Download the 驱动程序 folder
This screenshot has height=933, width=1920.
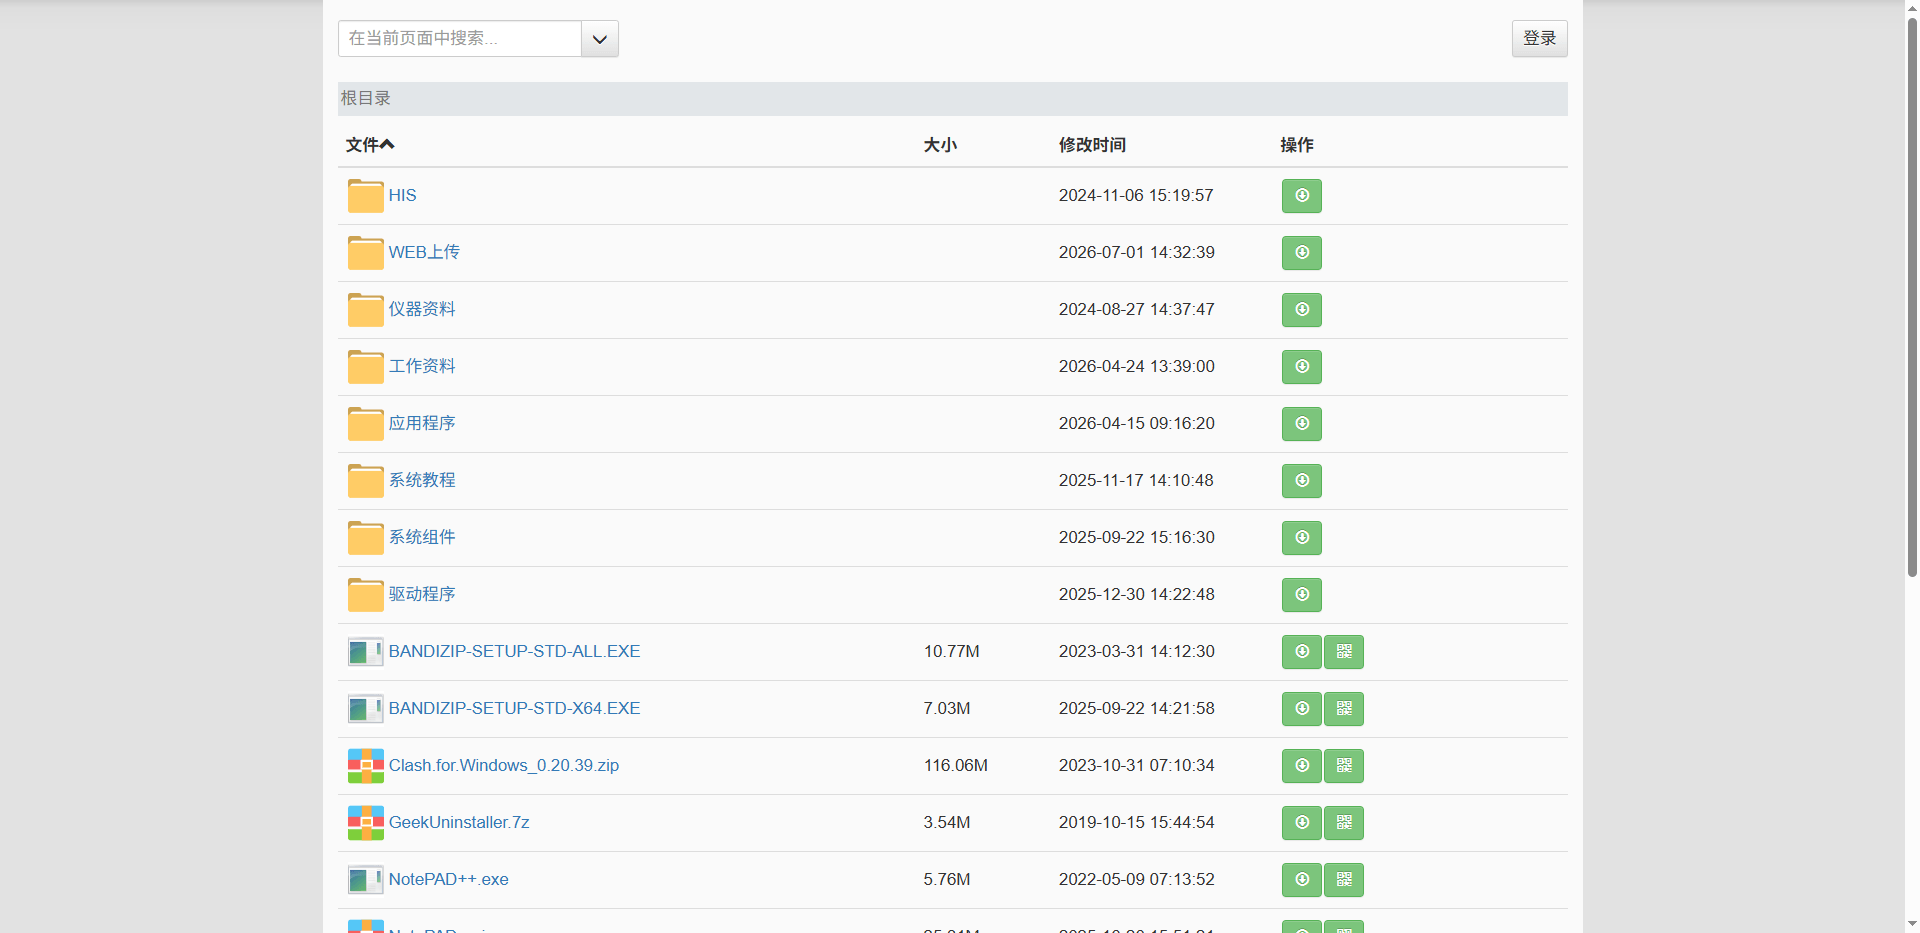pos(1301,595)
